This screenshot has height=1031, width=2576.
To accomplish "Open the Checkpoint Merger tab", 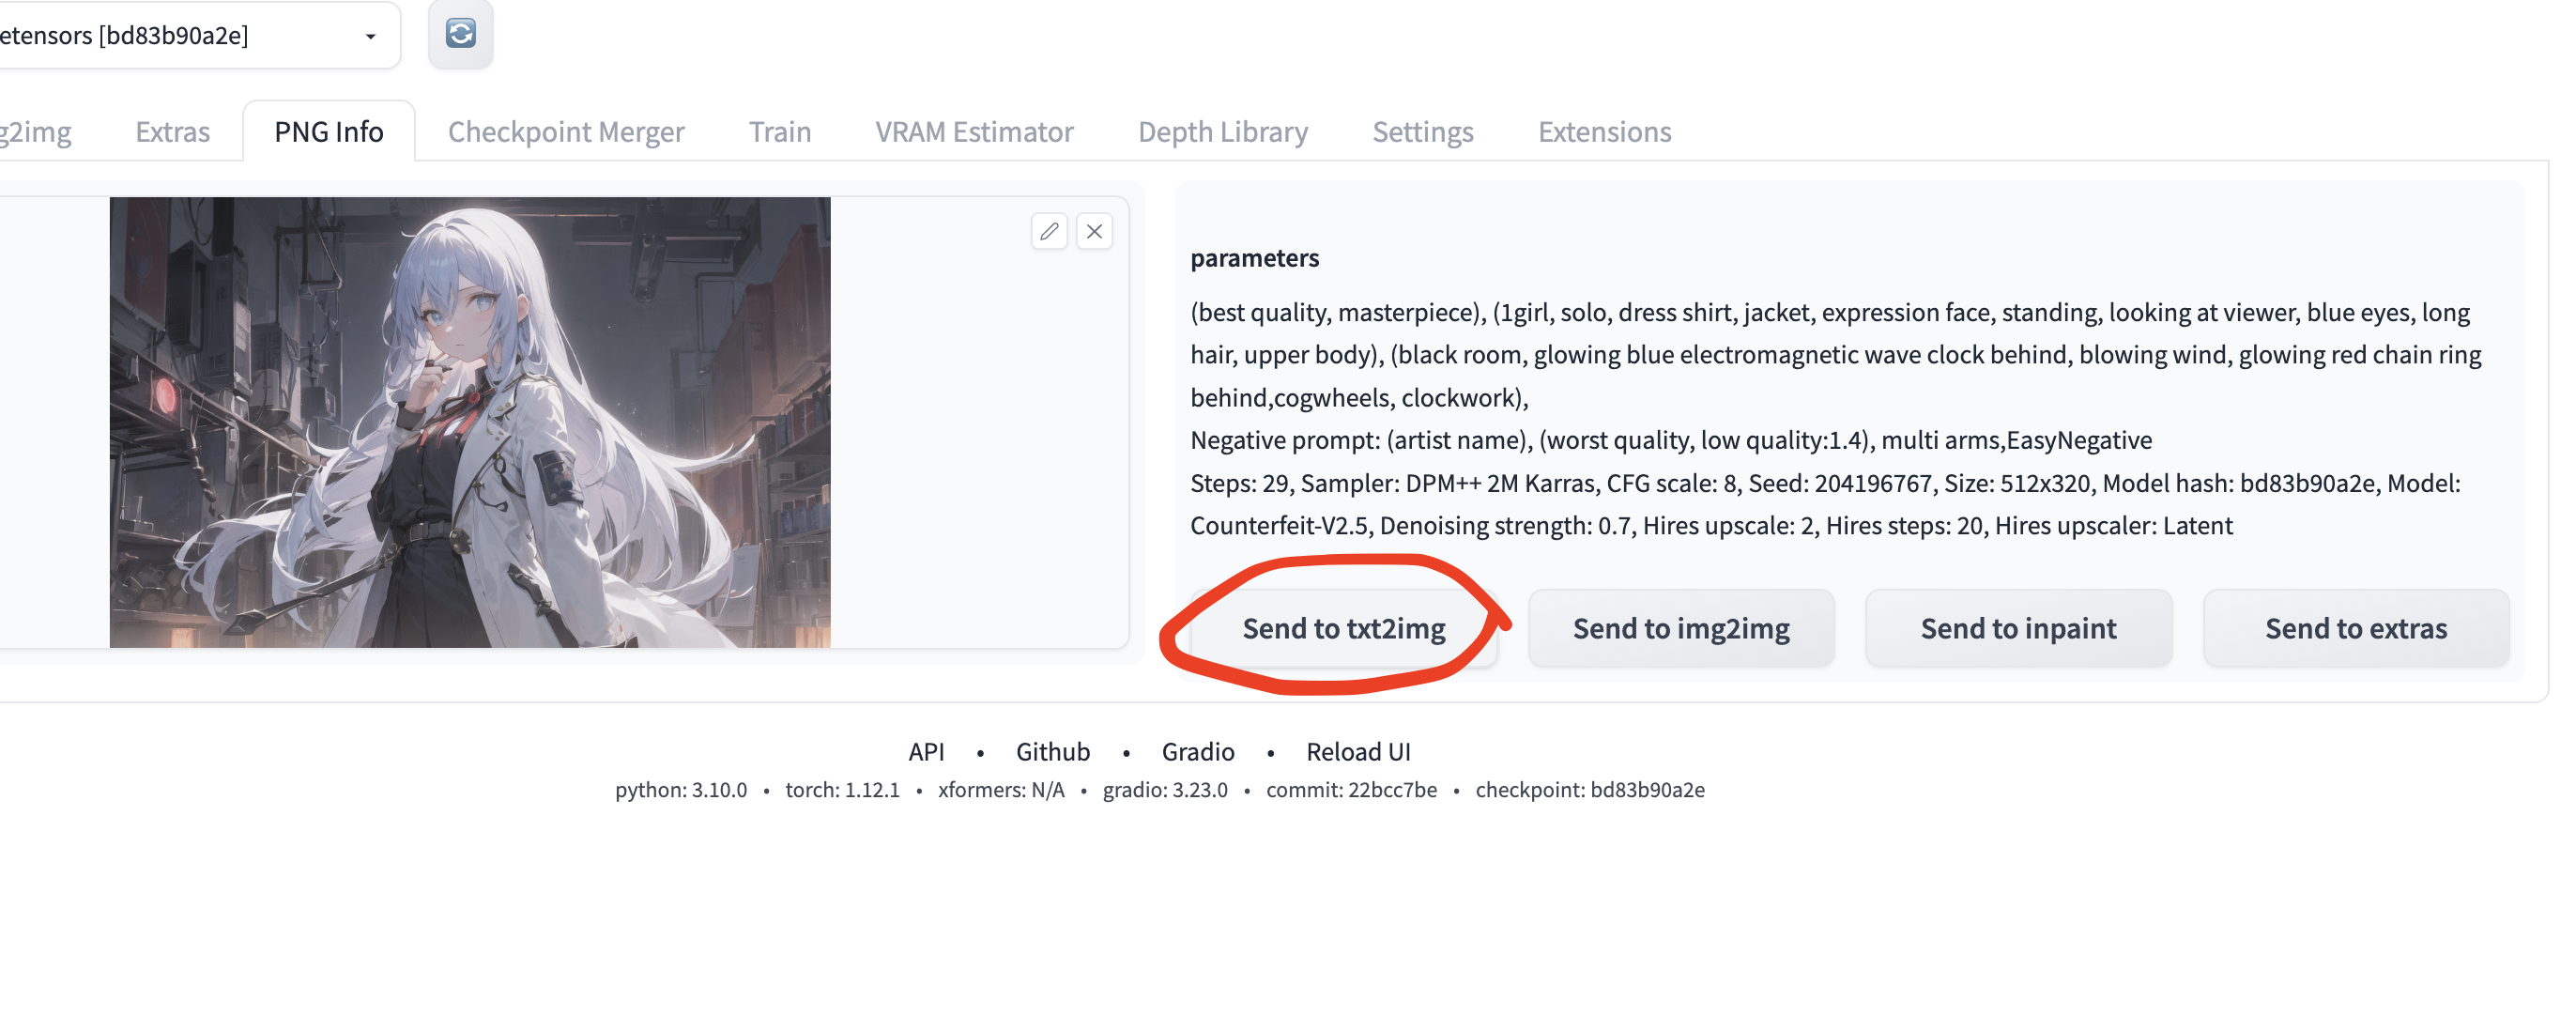I will pos(565,131).
